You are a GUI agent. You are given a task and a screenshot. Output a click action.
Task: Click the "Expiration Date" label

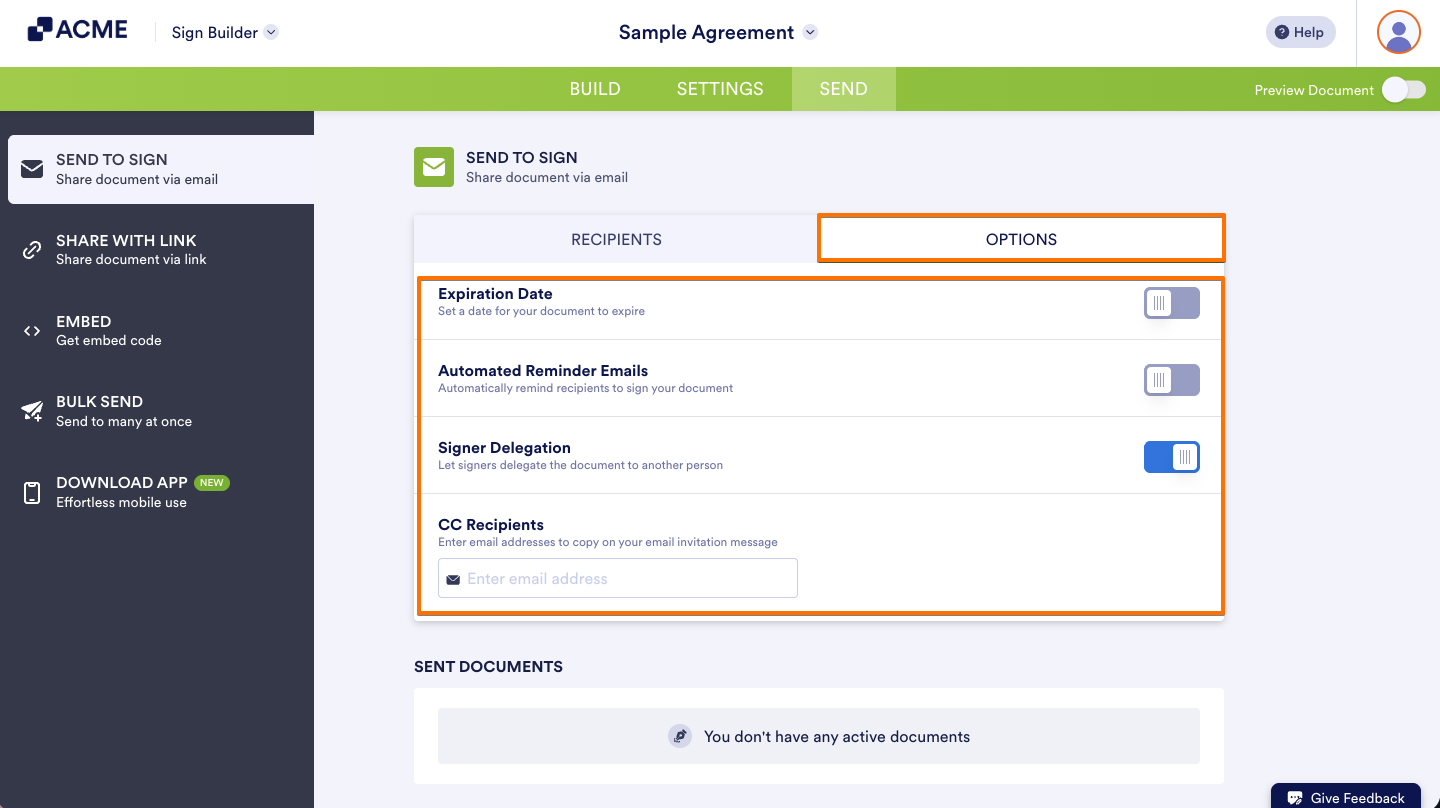pos(495,294)
